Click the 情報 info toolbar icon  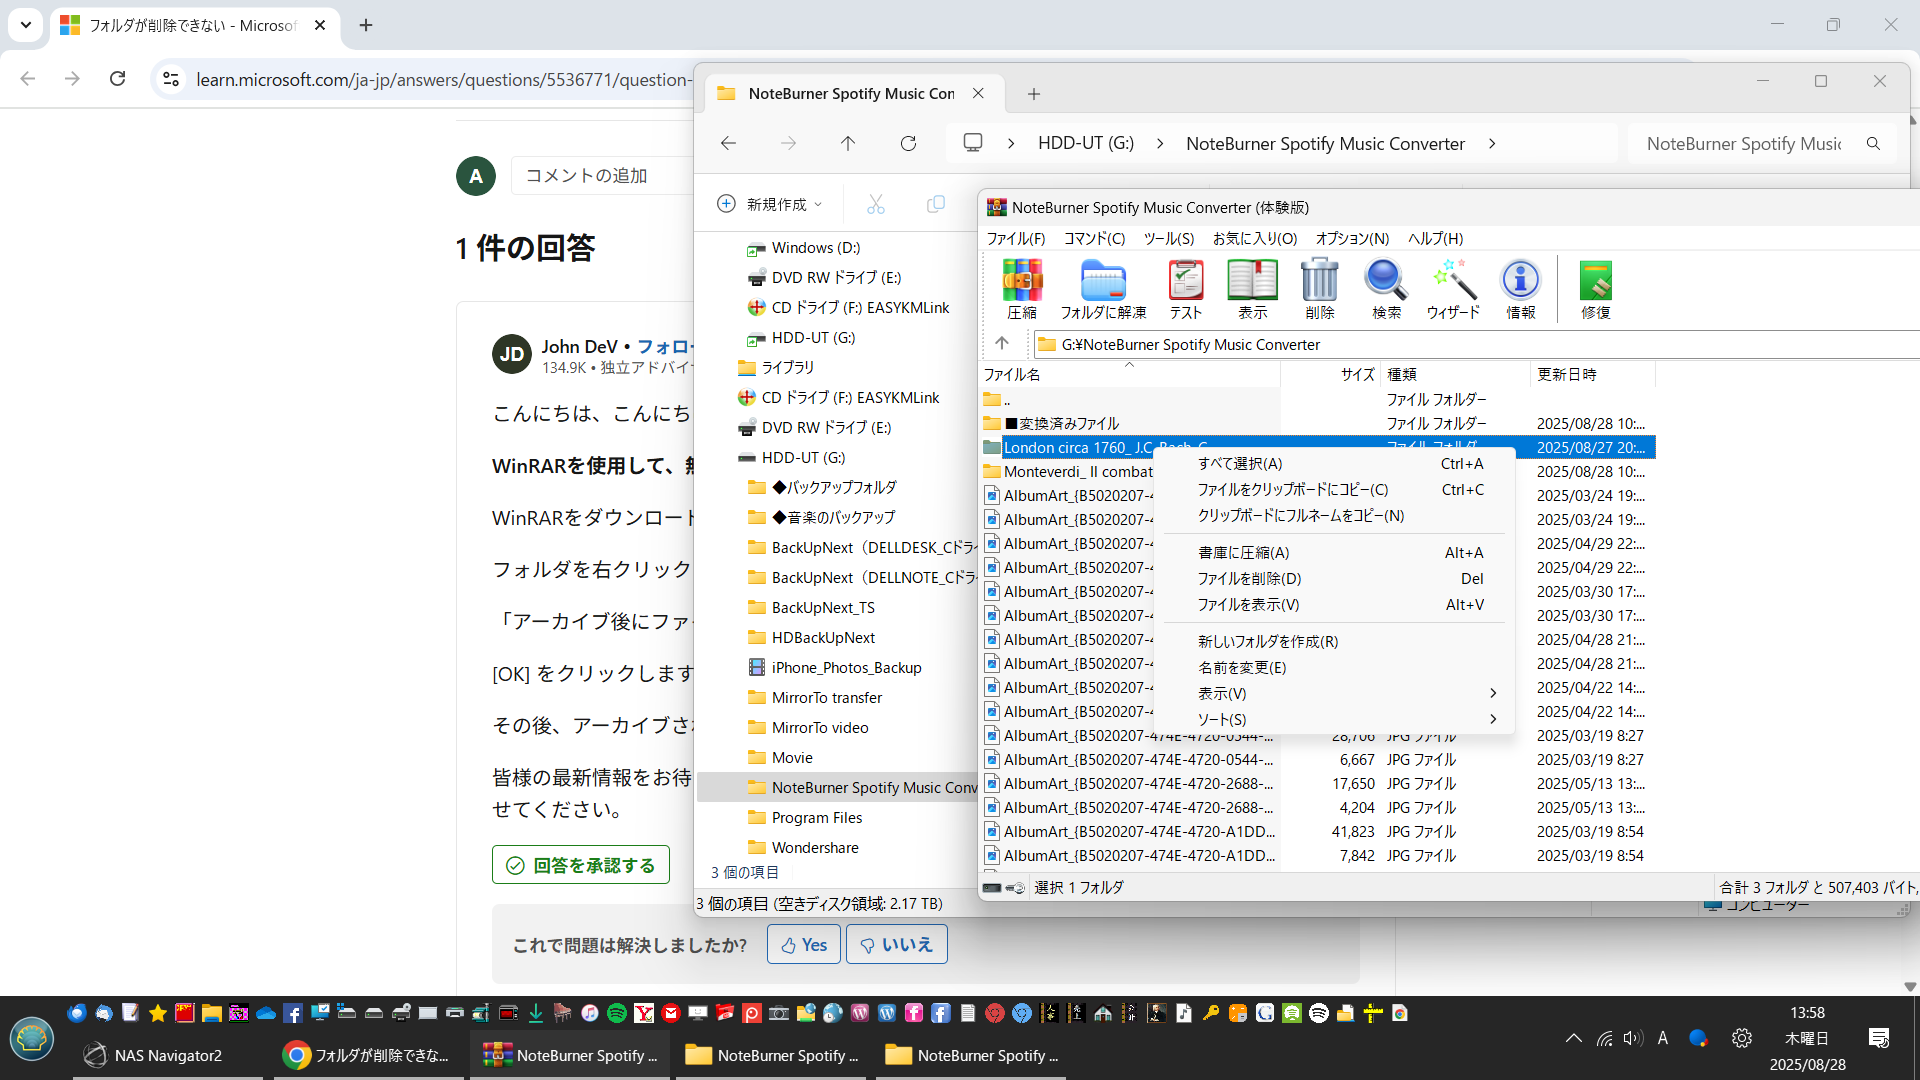(x=1521, y=289)
